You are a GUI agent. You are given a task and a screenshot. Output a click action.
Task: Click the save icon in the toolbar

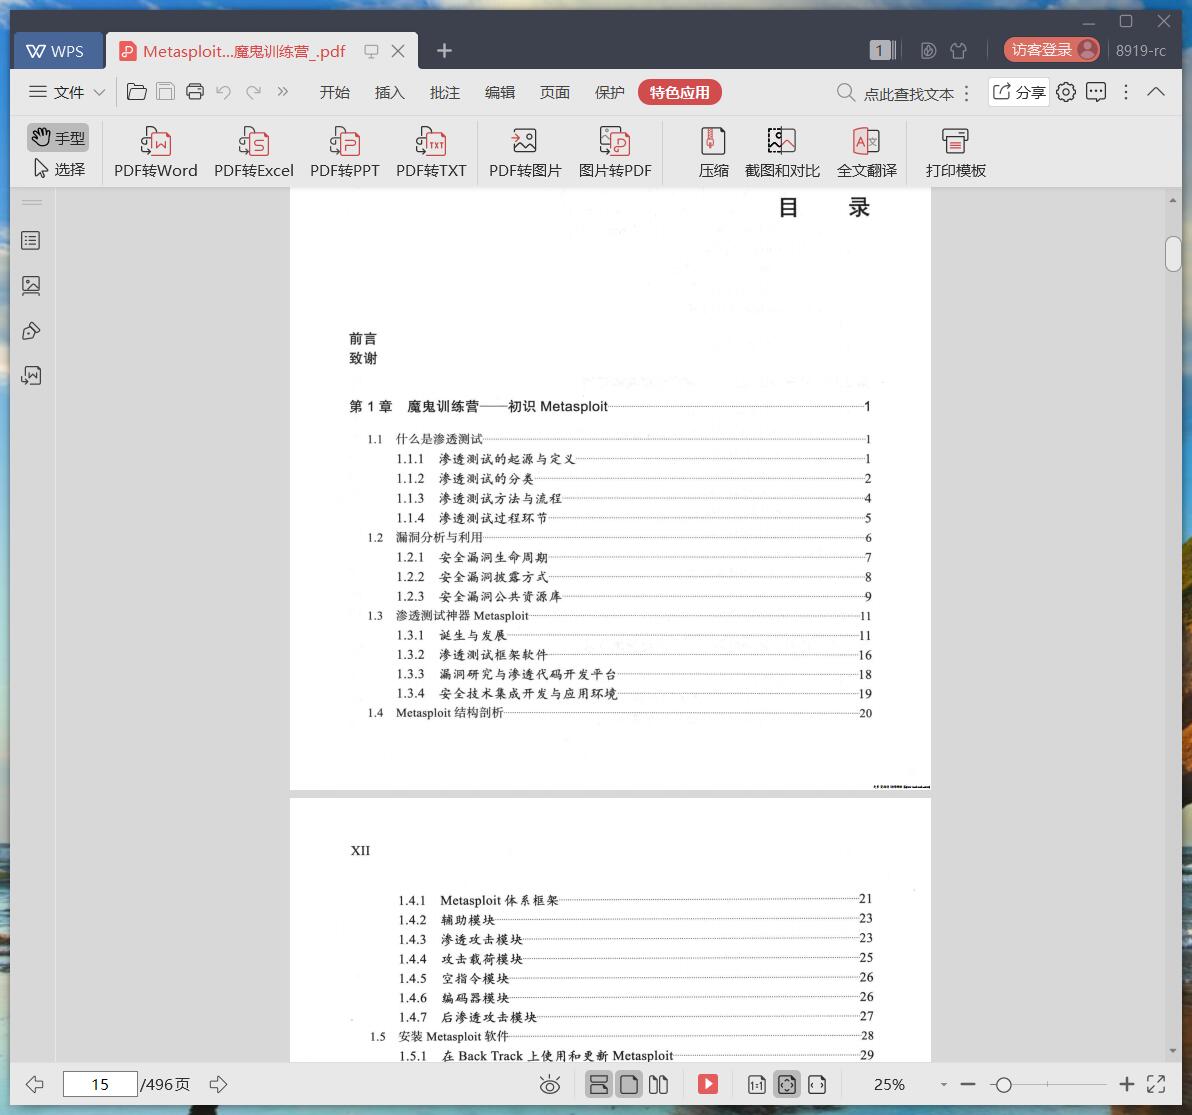click(165, 92)
